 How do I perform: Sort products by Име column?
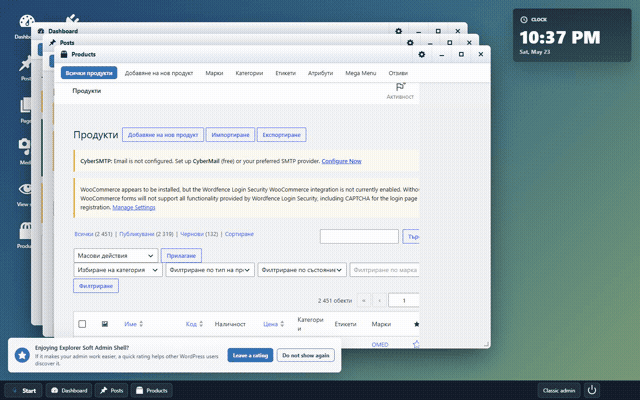click(x=133, y=324)
